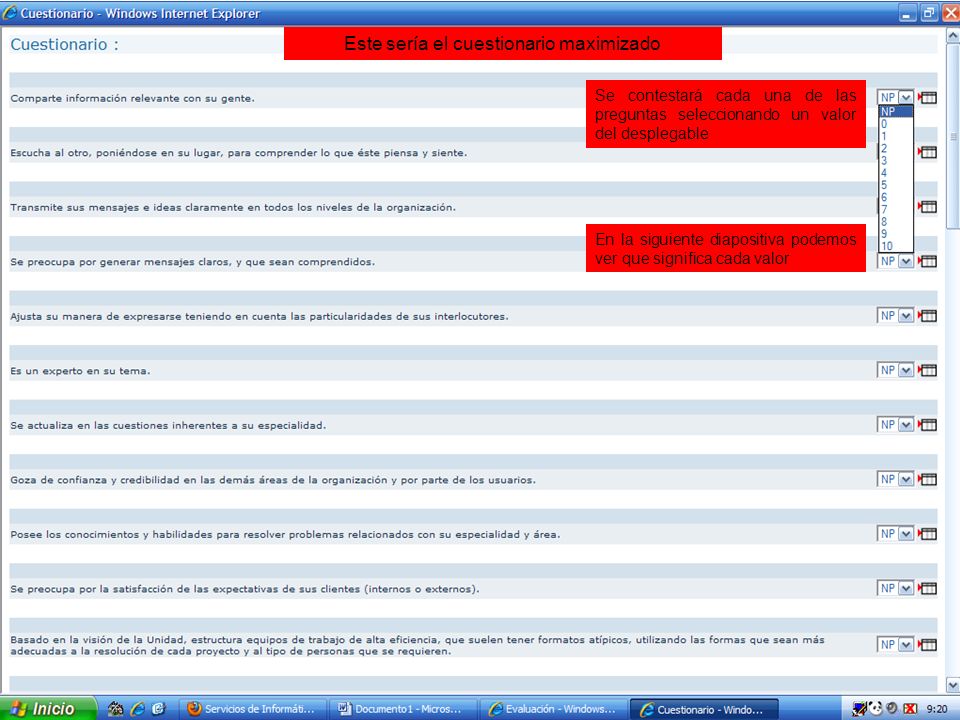The height and width of the screenshot is (720, 960).
Task: Open the table icon beside 'Se actualiza en las cuestiones'
Action: pos(928,424)
